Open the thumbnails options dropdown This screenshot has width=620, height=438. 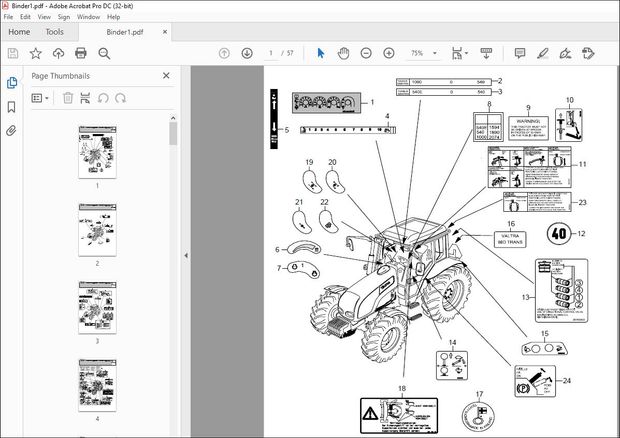tap(40, 98)
